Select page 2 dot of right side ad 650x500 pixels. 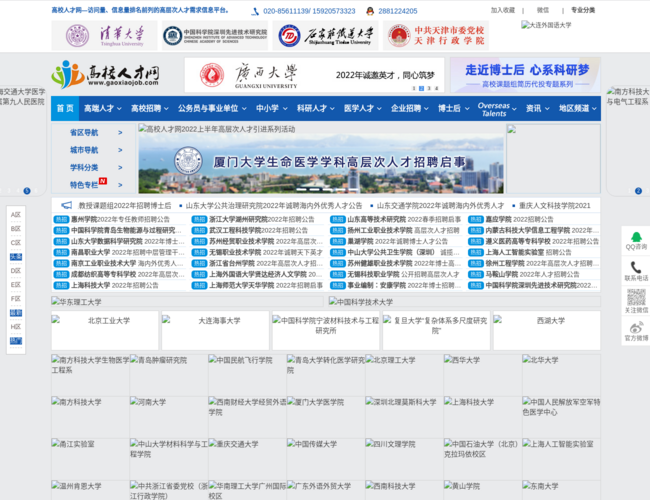[x=638, y=191]
